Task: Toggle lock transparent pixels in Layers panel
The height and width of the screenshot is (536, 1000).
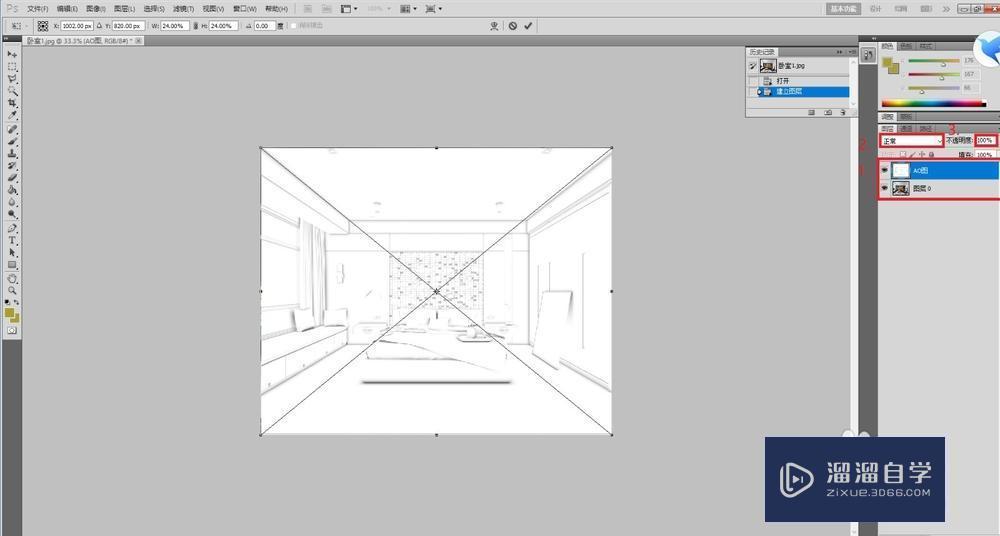Action: 902,154
